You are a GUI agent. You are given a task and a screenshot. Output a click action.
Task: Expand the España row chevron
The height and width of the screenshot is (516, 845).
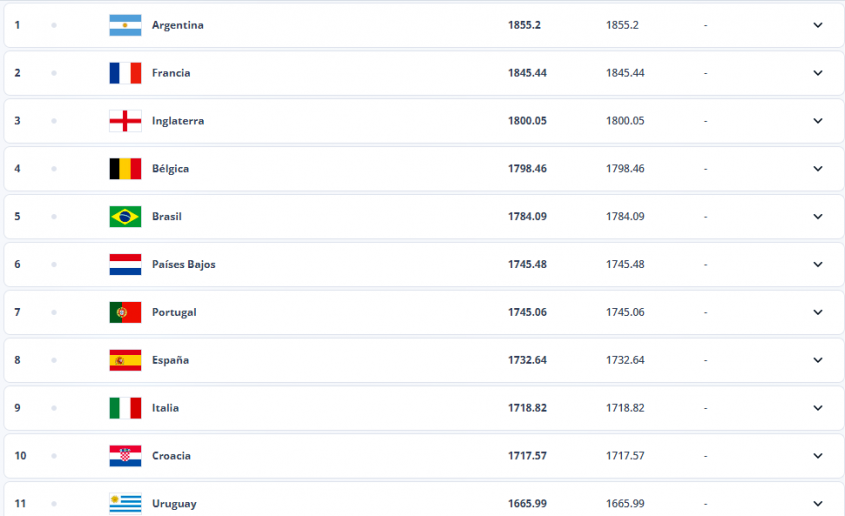818,360
